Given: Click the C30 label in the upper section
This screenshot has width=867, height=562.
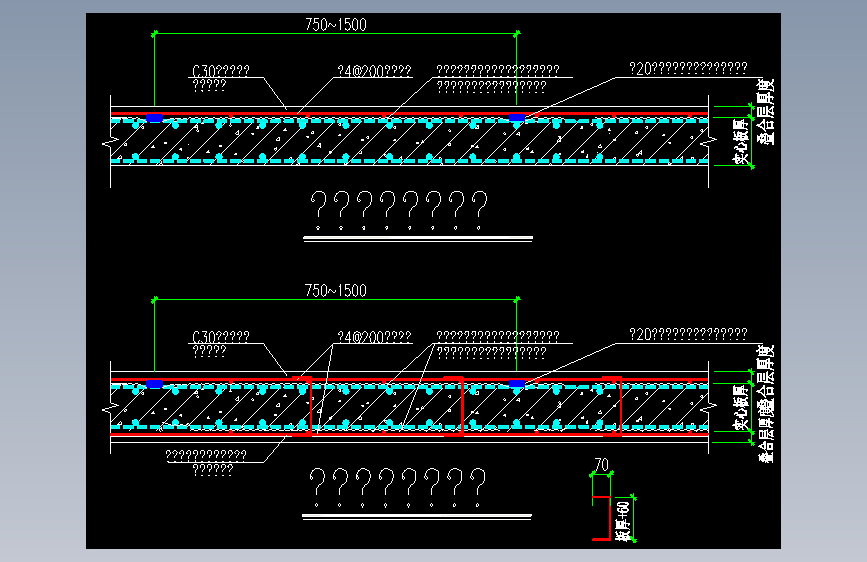Looking at the screenshot, I should coord(221,71).
